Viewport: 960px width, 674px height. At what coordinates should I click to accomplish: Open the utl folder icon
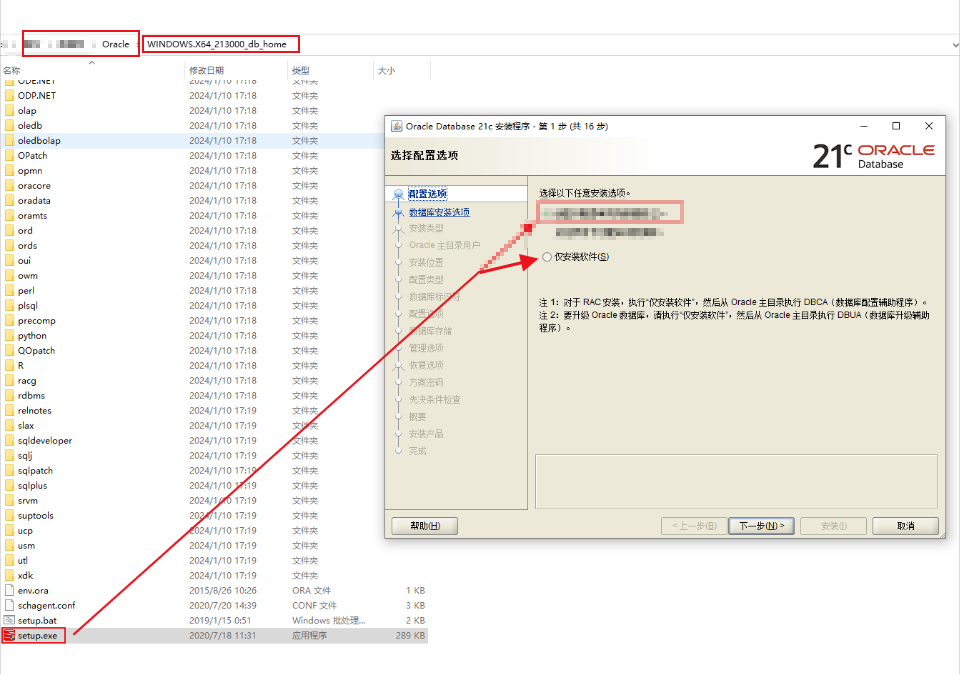click(x=9, y=560)
